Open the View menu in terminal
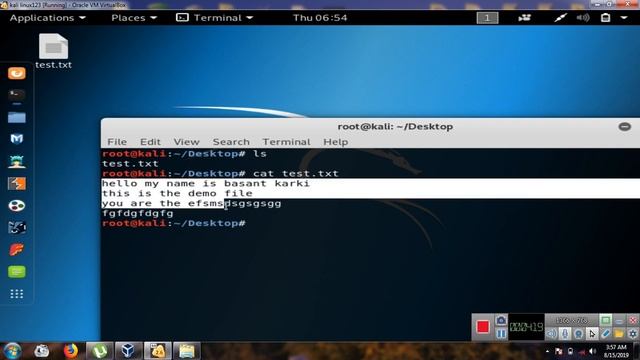This screenshot has height=360, width=640. (187, 142)
